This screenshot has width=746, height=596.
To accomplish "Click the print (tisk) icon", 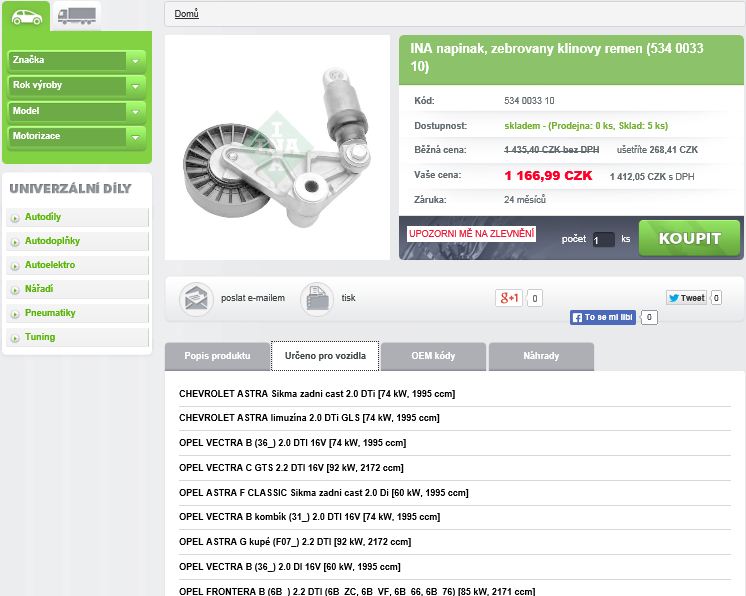I will [x=317, y=298].
